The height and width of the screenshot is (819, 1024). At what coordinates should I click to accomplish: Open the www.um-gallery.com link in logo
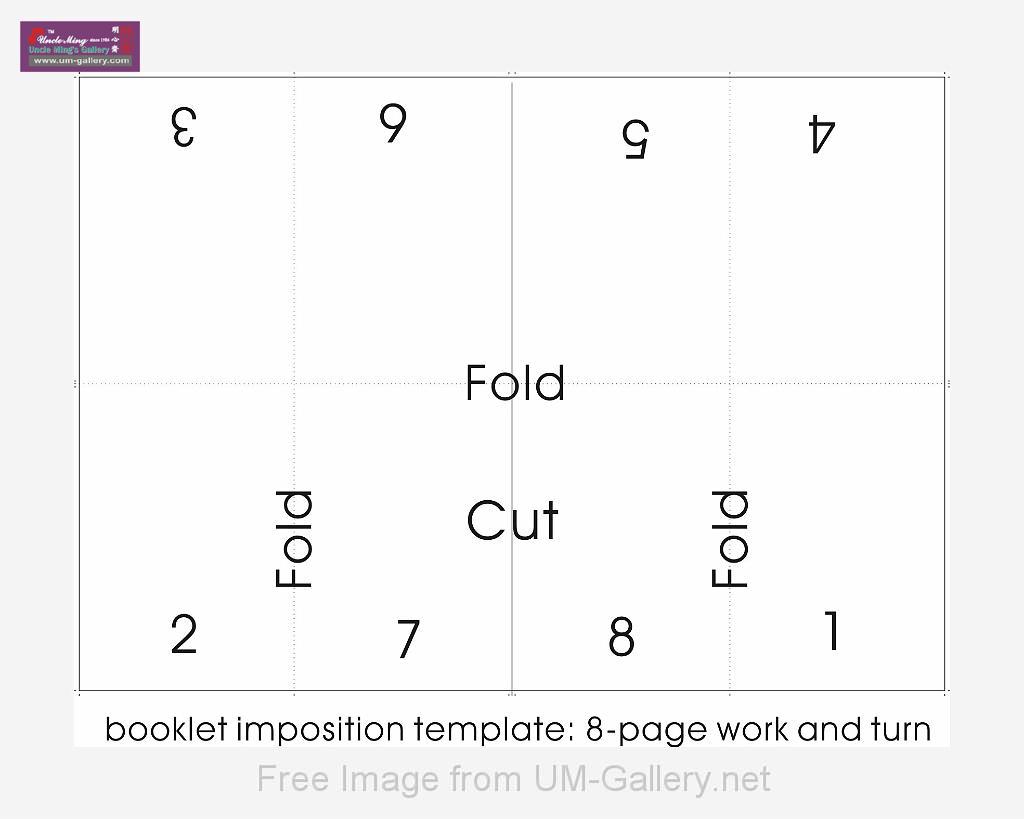pyautogui.click(x=81, y=61)
